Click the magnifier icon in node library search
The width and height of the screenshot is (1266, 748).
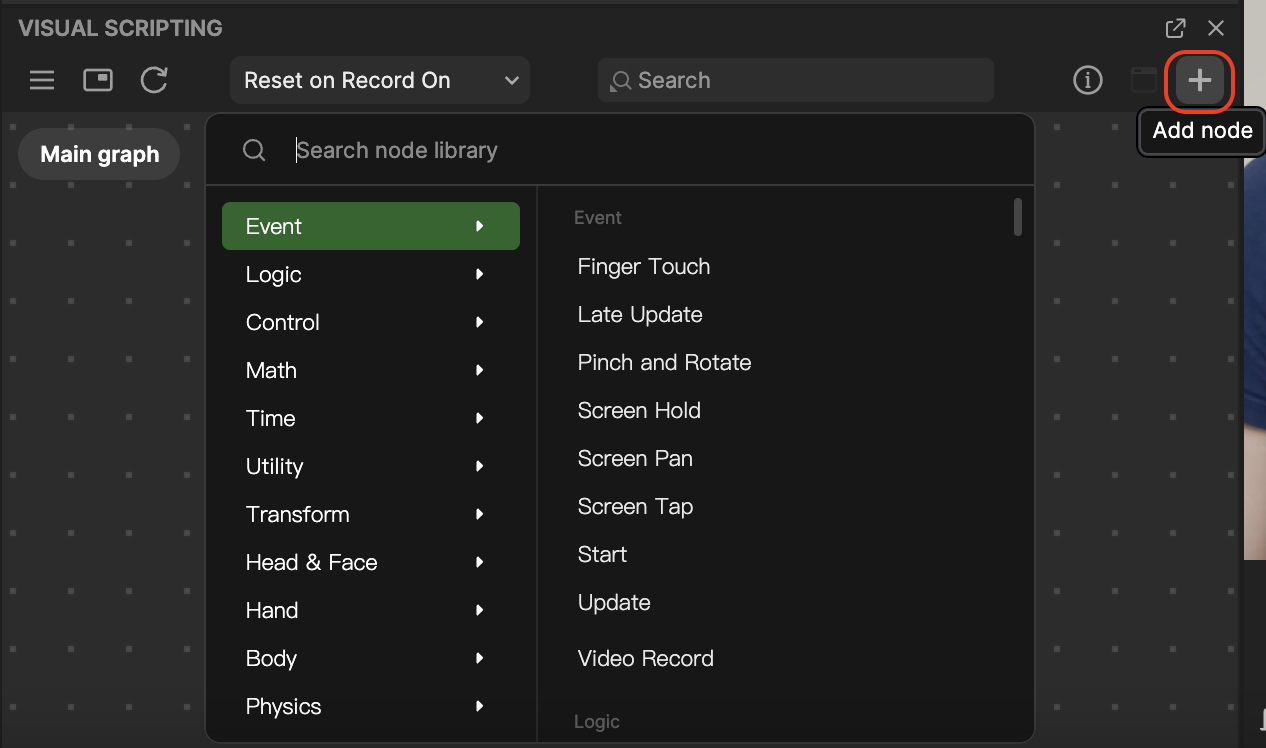[255, 150]
